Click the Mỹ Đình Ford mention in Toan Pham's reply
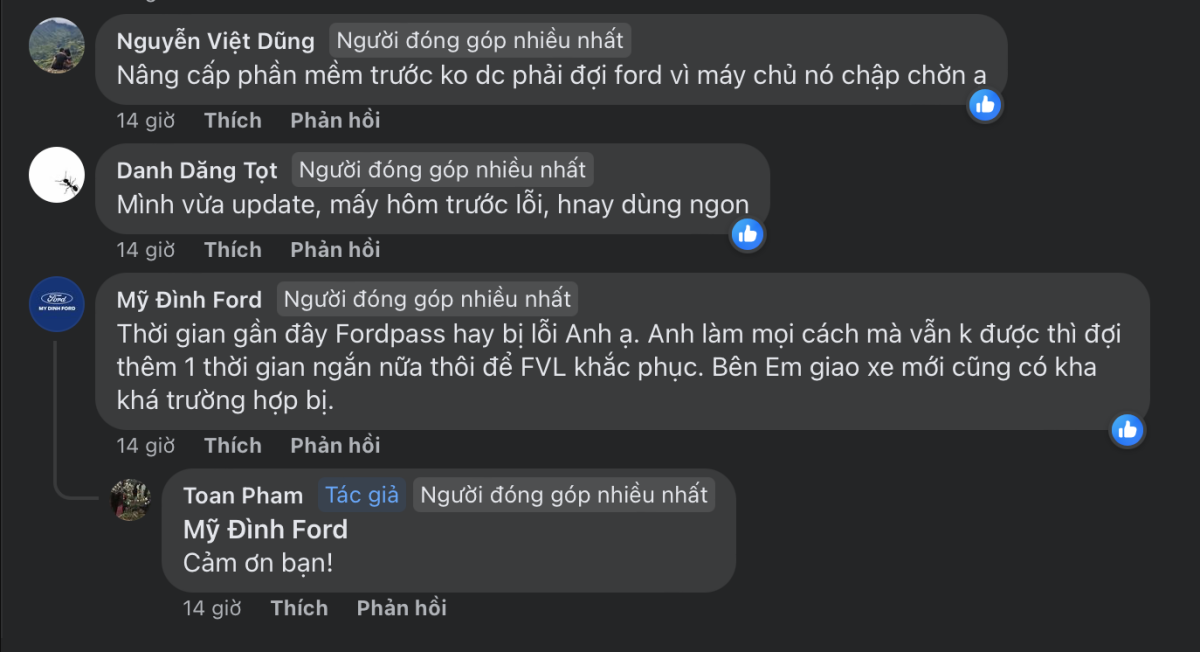 pyautogui.click(x=265, y=530)
